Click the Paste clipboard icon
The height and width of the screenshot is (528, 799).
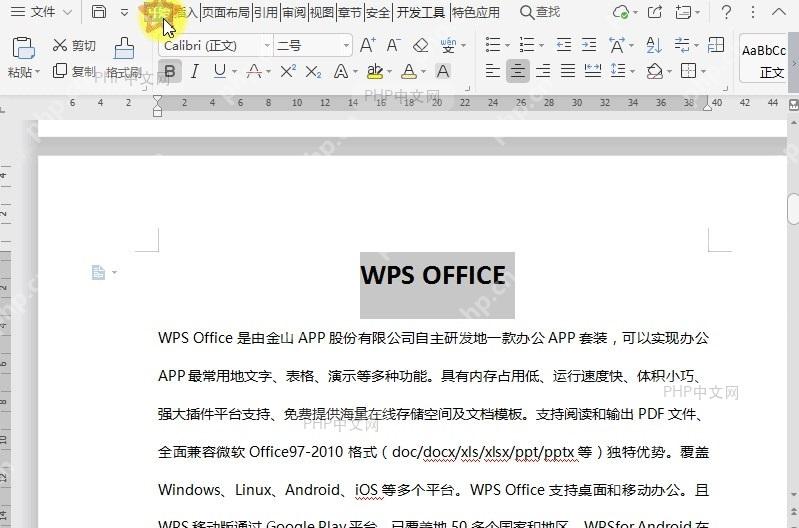23,48
